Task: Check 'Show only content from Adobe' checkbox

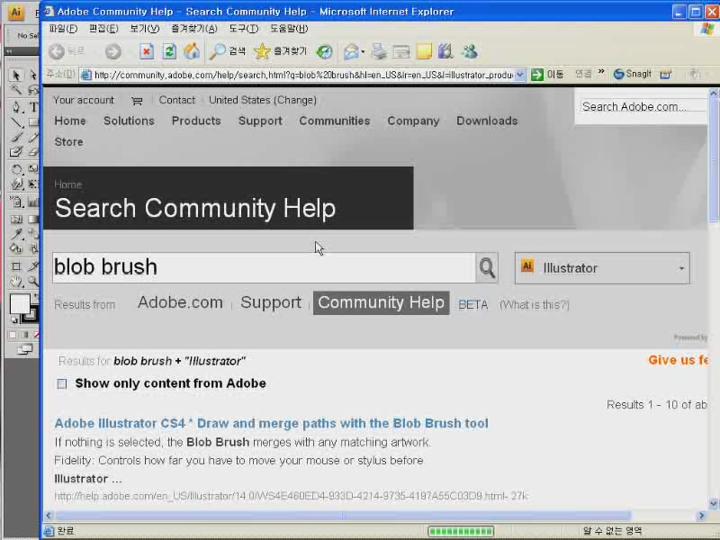Action: pos(62,384)
